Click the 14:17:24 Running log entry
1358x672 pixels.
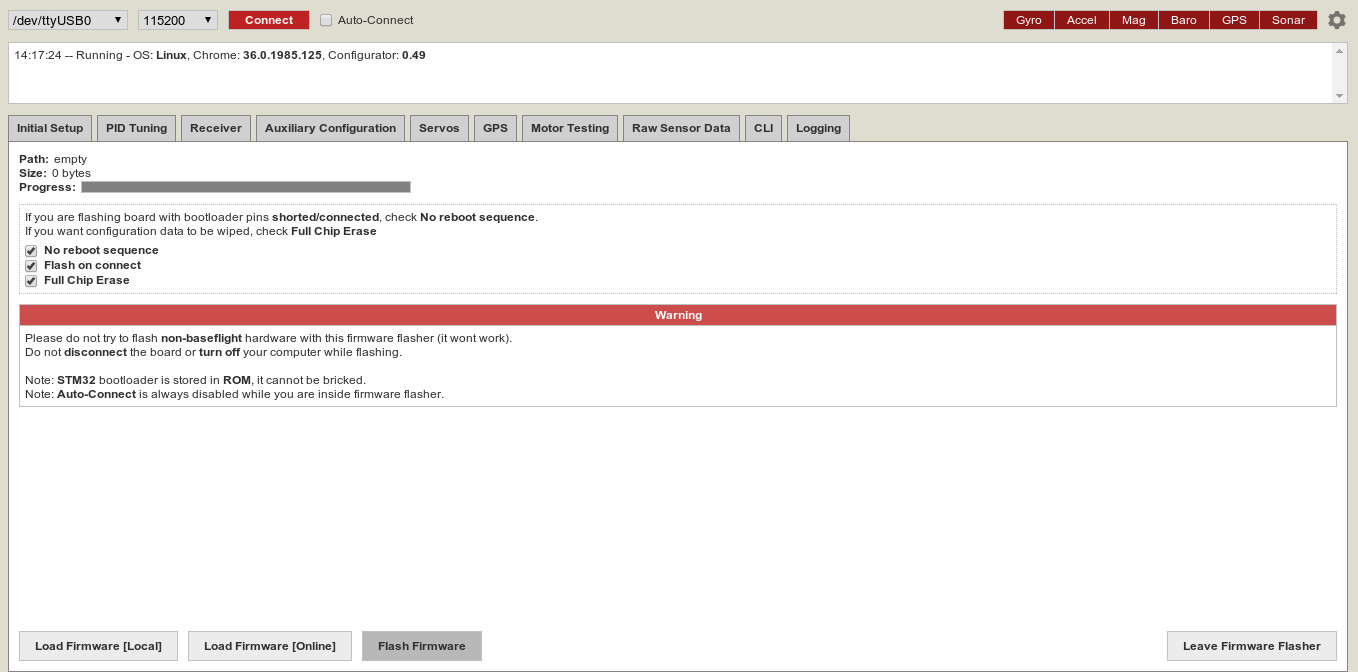click(x=220, y=55)
